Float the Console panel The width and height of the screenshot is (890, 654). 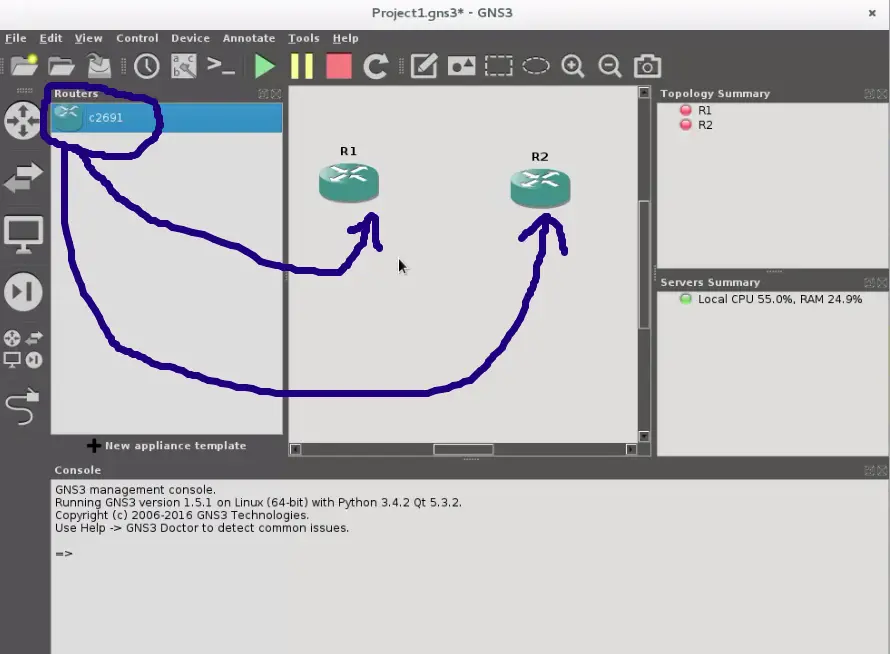[x=870, y=470]
